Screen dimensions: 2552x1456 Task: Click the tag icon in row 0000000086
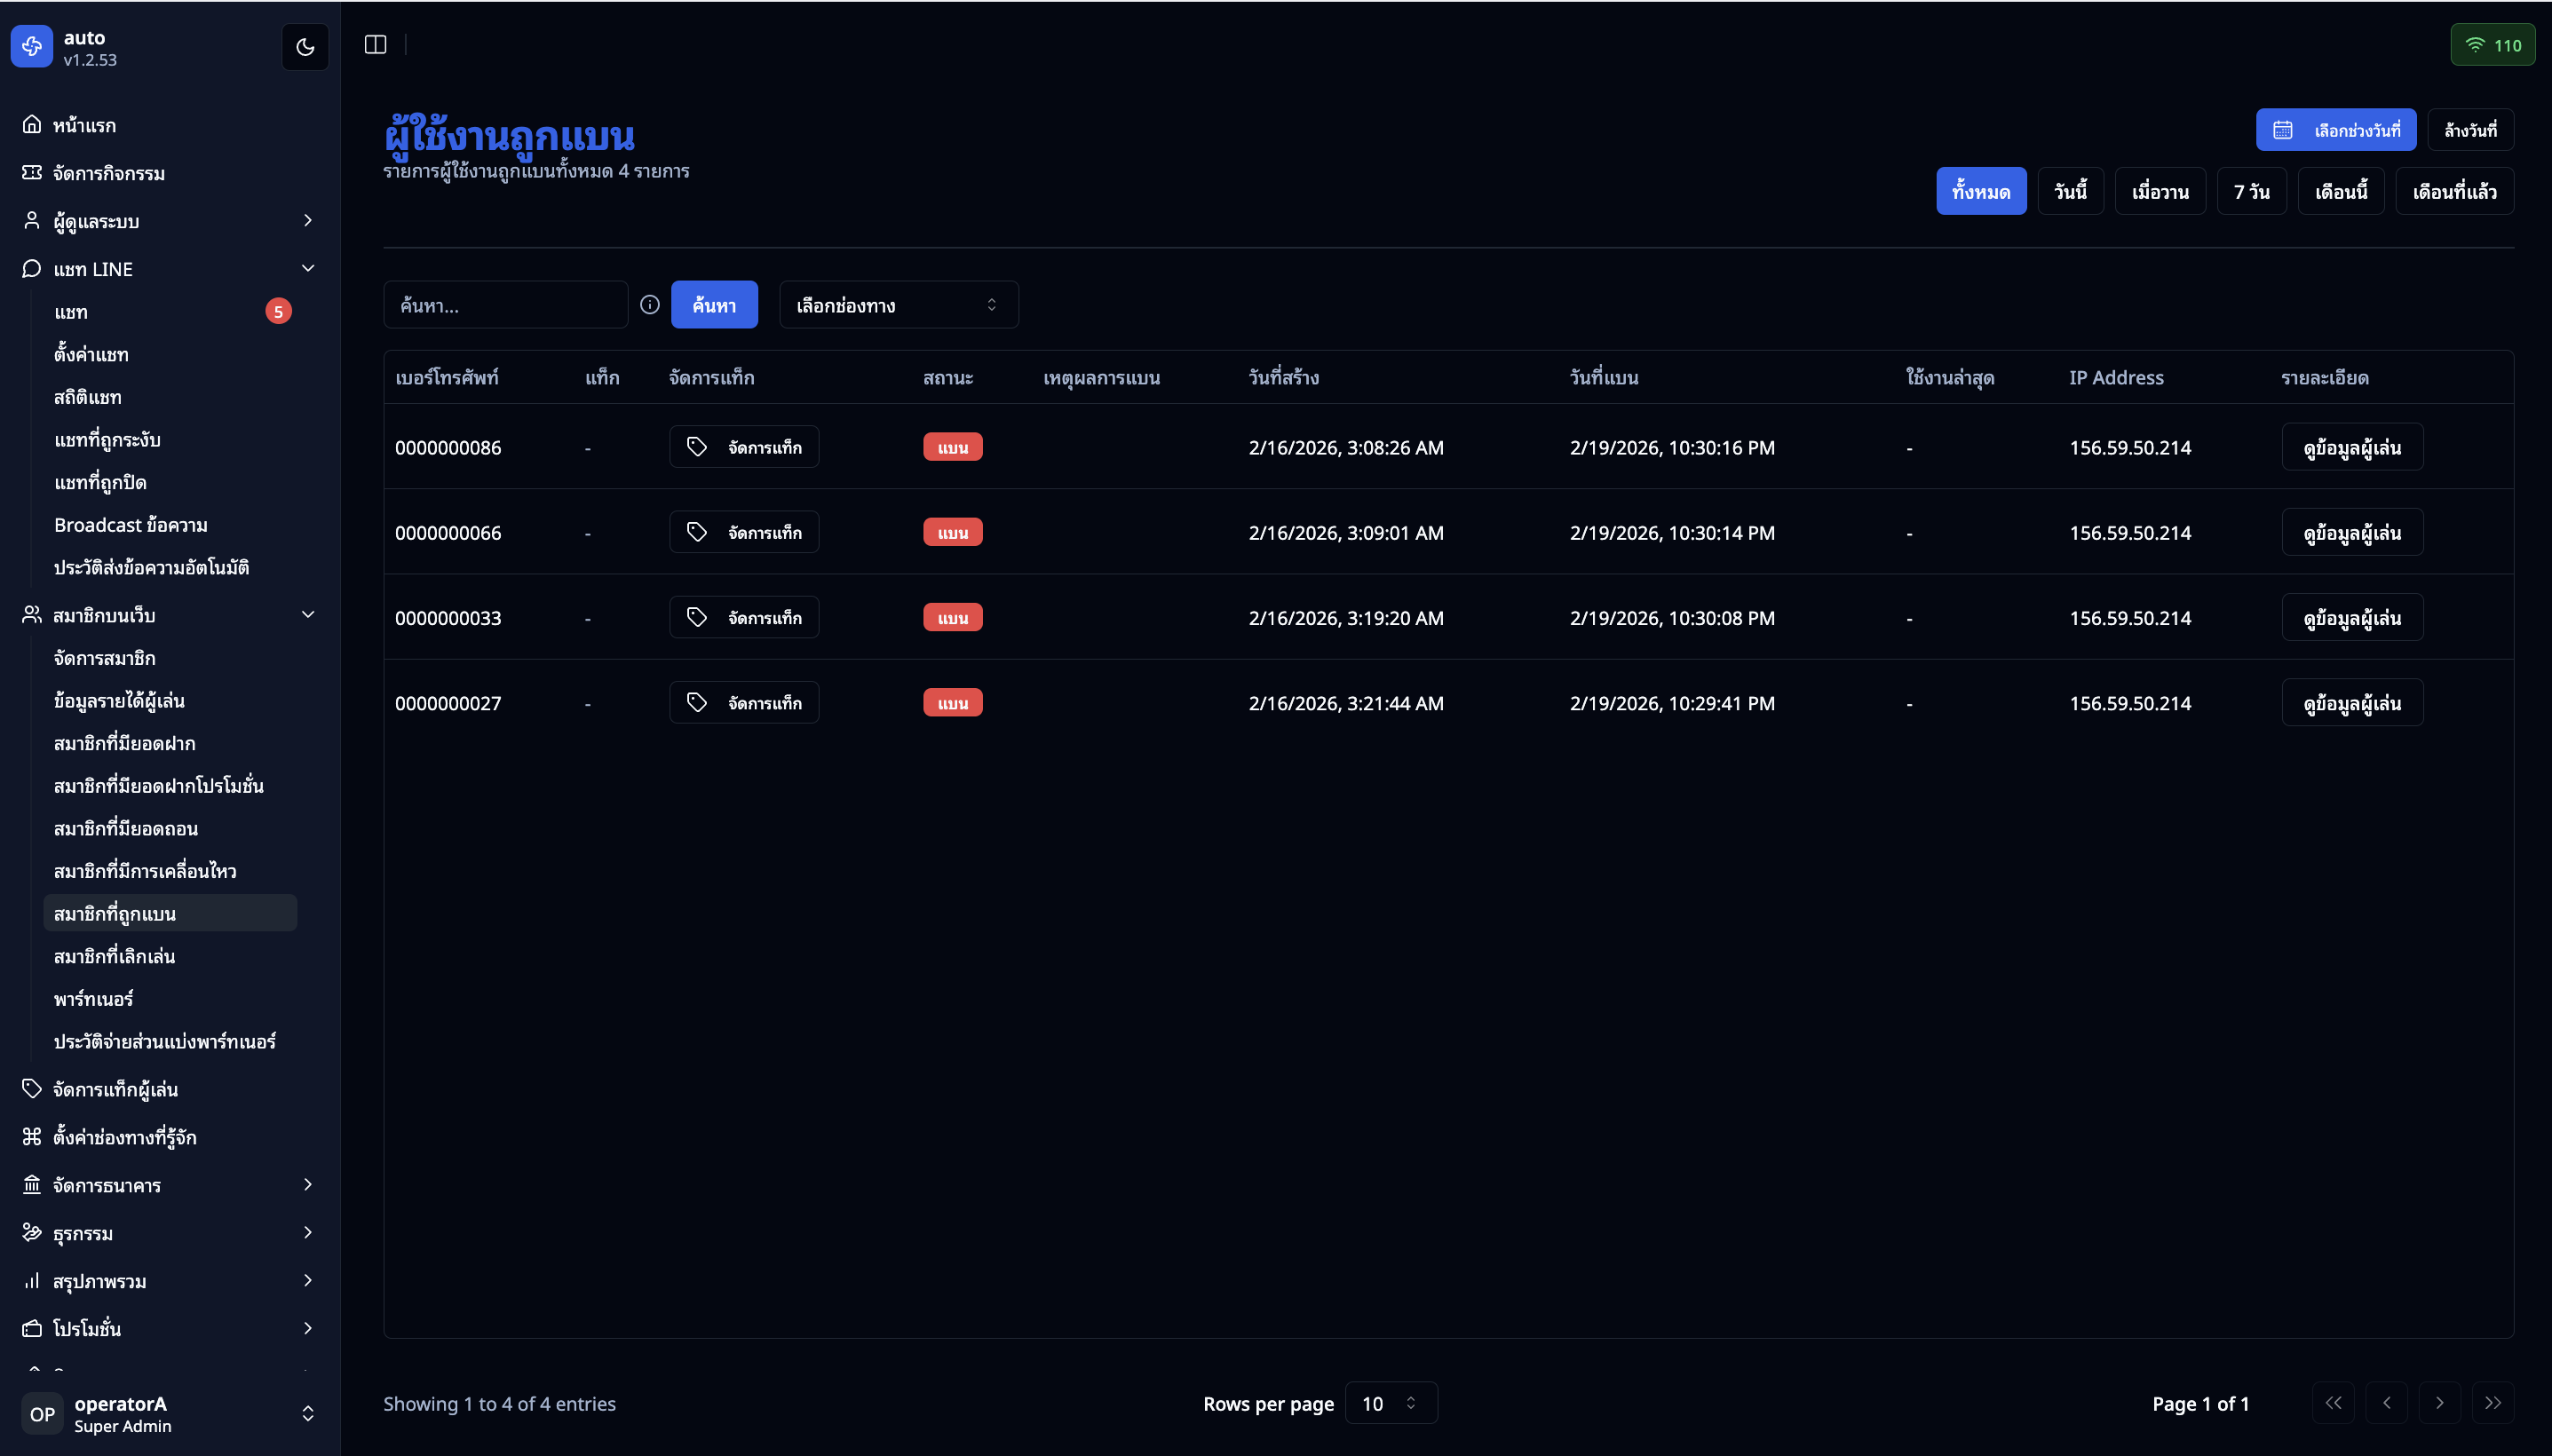click(x=697, y=447)
